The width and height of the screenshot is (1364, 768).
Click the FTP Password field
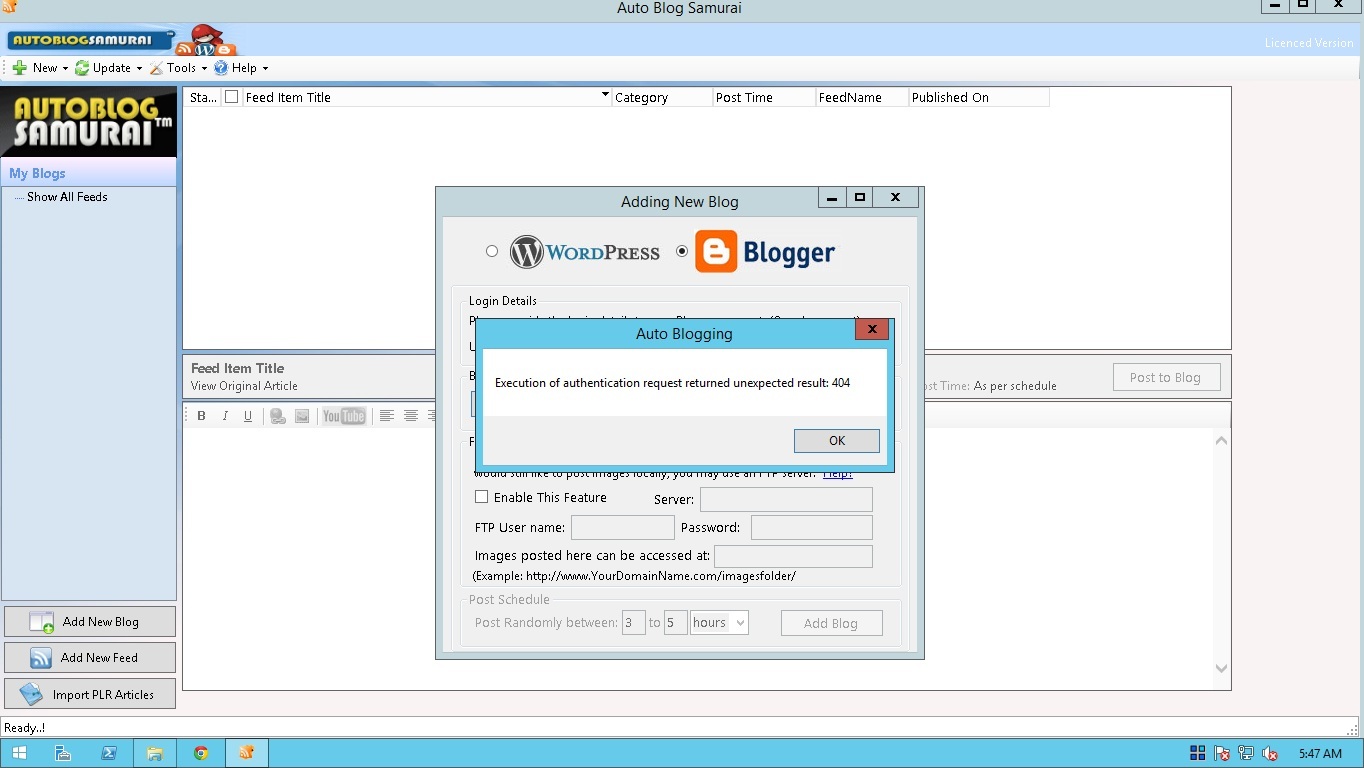[x=812, y=527]
